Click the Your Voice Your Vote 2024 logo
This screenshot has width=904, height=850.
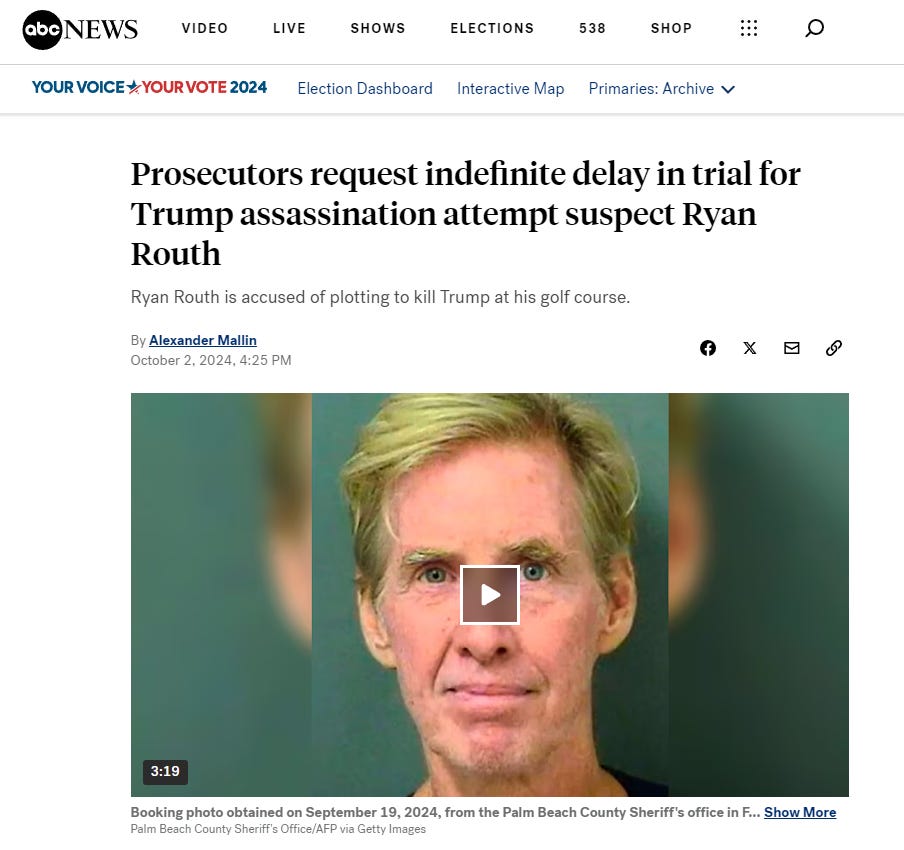point(149,88)
